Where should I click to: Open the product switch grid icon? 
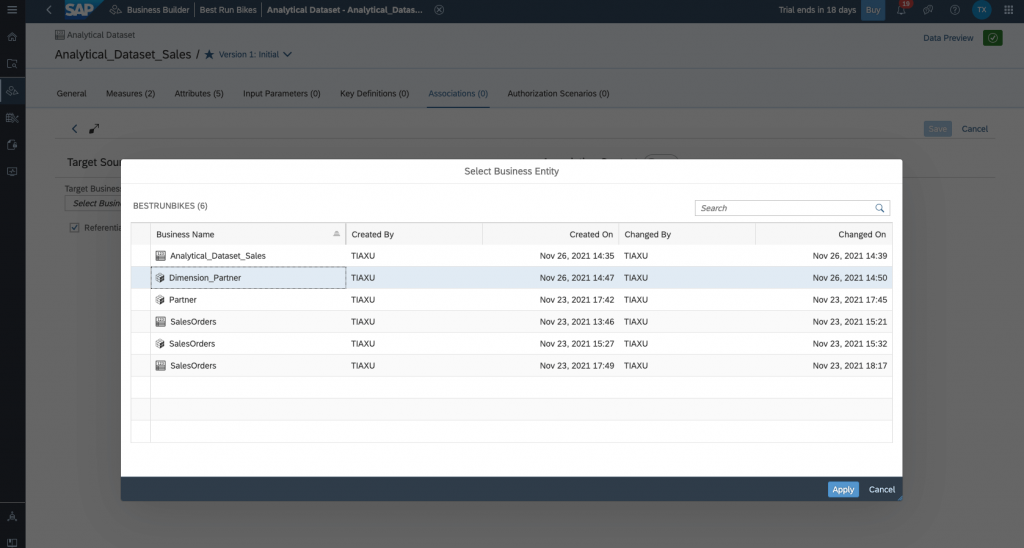(1008, 10)
